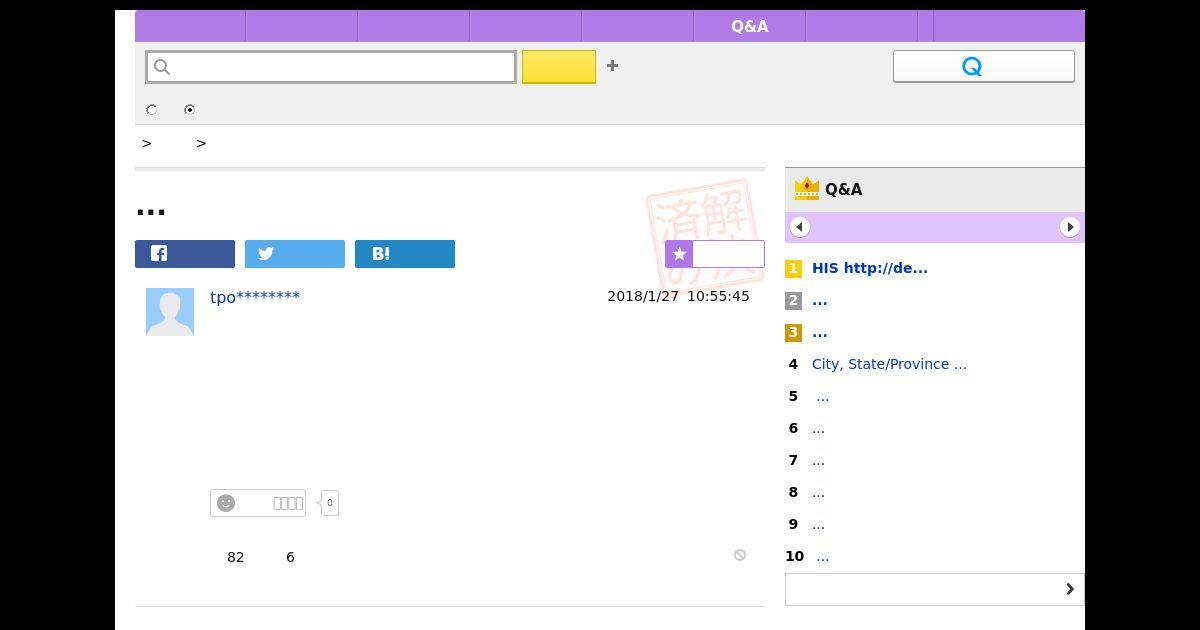Click the reaction count bubble showing 0
This screenshot has width=1200, height=630.
click(x=329, y=503)
